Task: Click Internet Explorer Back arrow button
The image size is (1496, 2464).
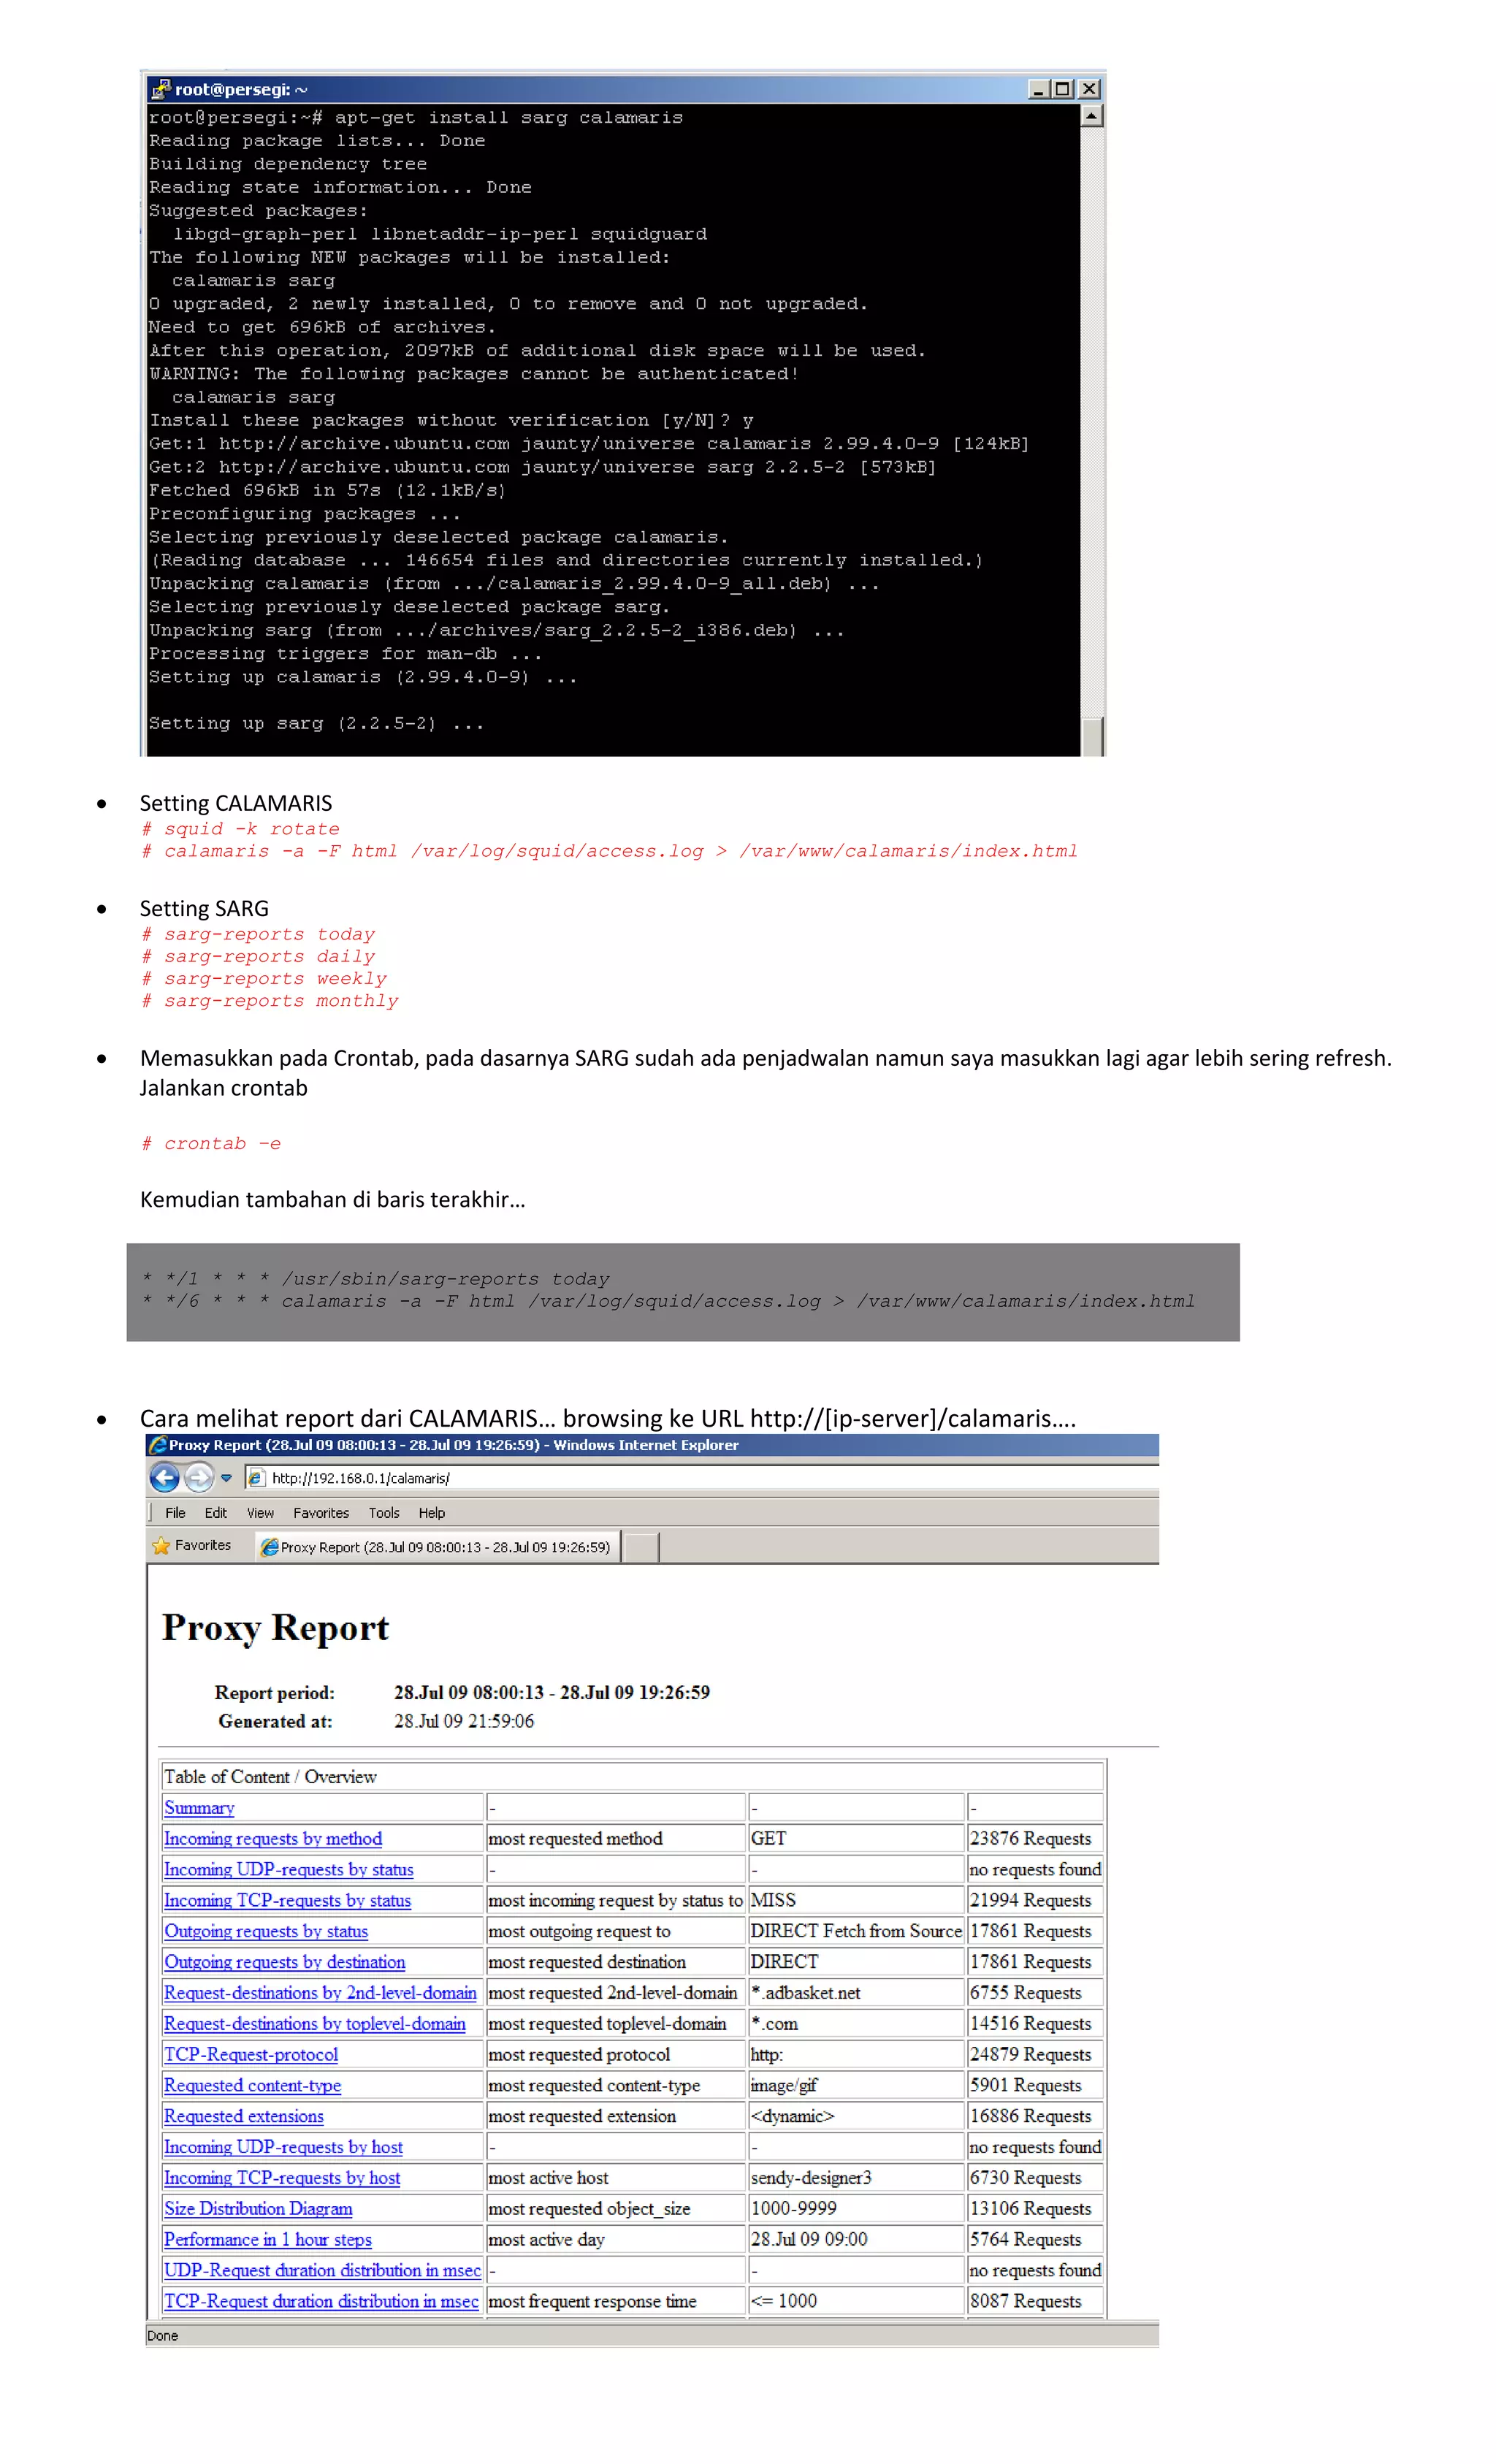Action: click(165, 1477)
